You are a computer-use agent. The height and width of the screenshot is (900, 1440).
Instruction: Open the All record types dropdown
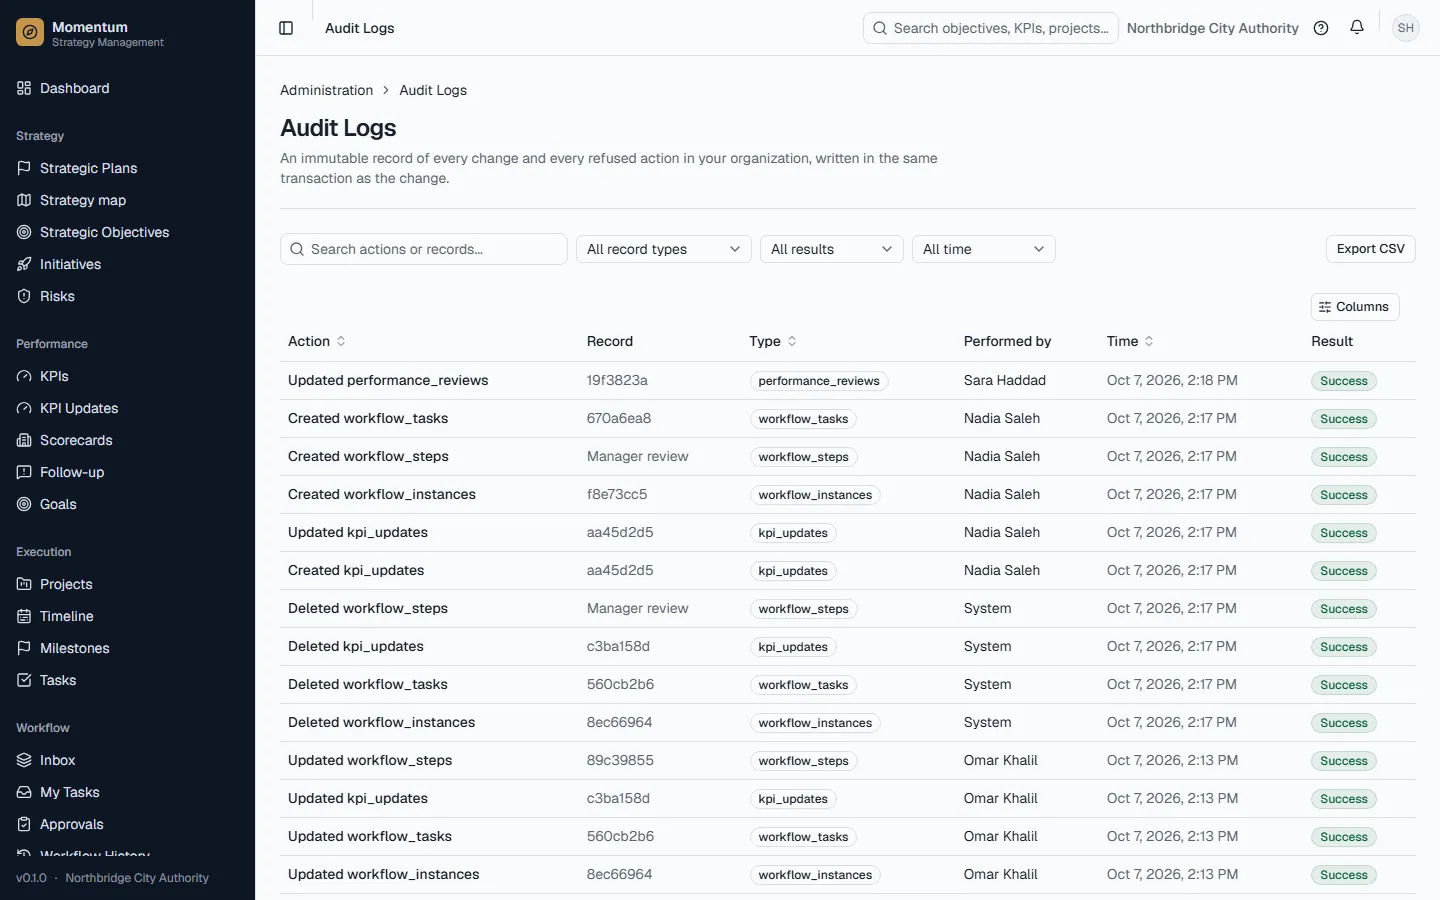click(x=664, y=249)
